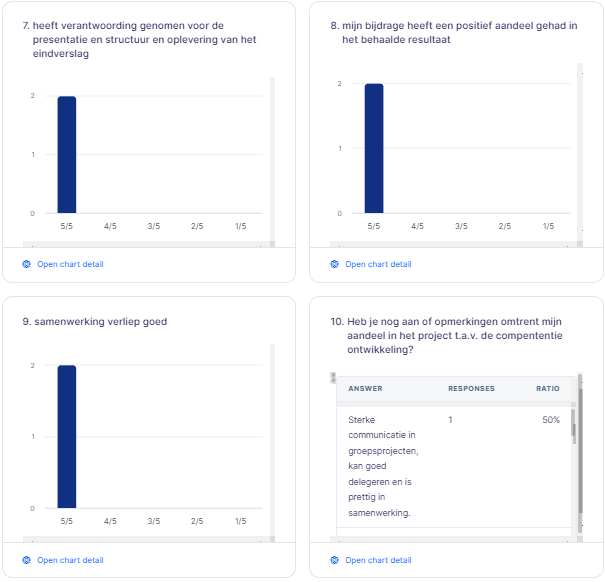Open chart detail for question 10 opmerkingen
The width and height of the screenshot is (605, 582).
tap(377, 560)
